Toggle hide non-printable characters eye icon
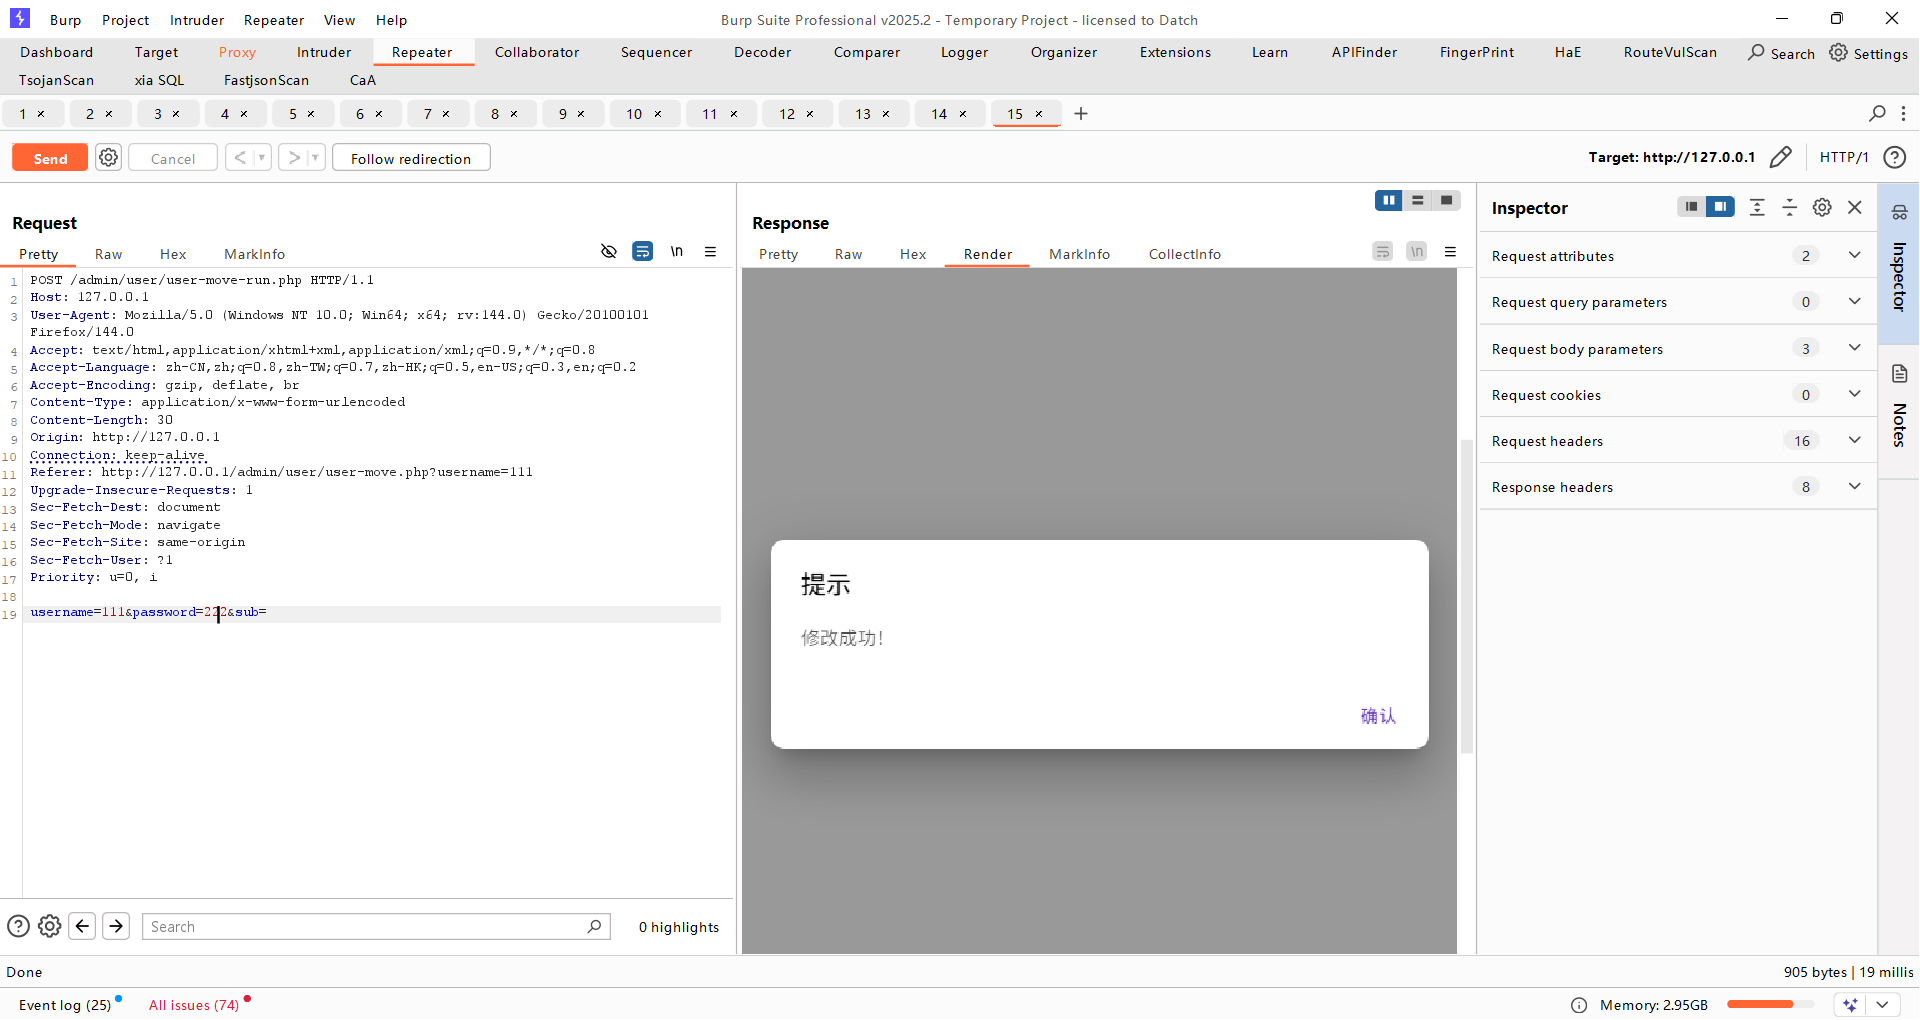This screenshot has height=1020, width=1920. (x=608, y=252)
